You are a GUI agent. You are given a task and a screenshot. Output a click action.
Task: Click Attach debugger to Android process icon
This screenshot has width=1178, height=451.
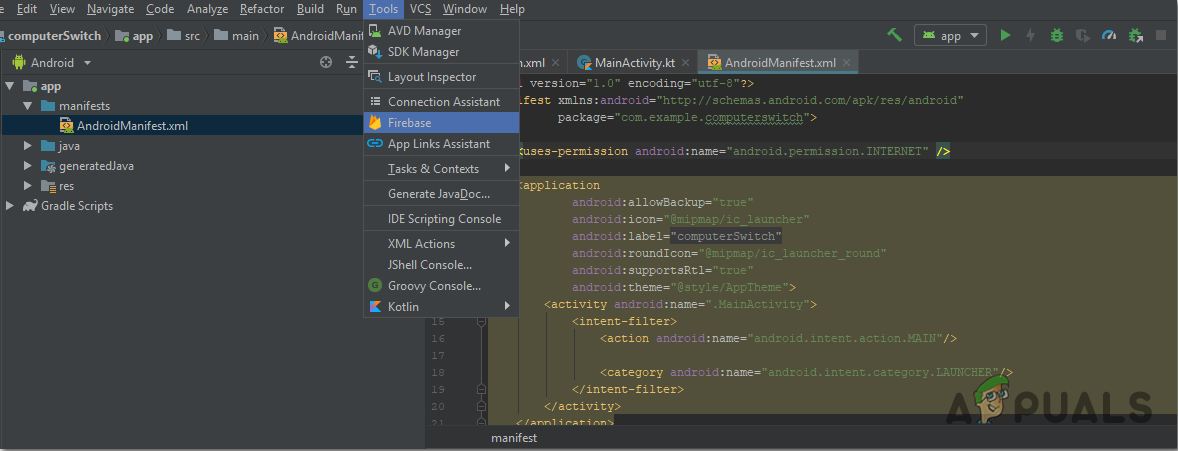point(1135,35)
